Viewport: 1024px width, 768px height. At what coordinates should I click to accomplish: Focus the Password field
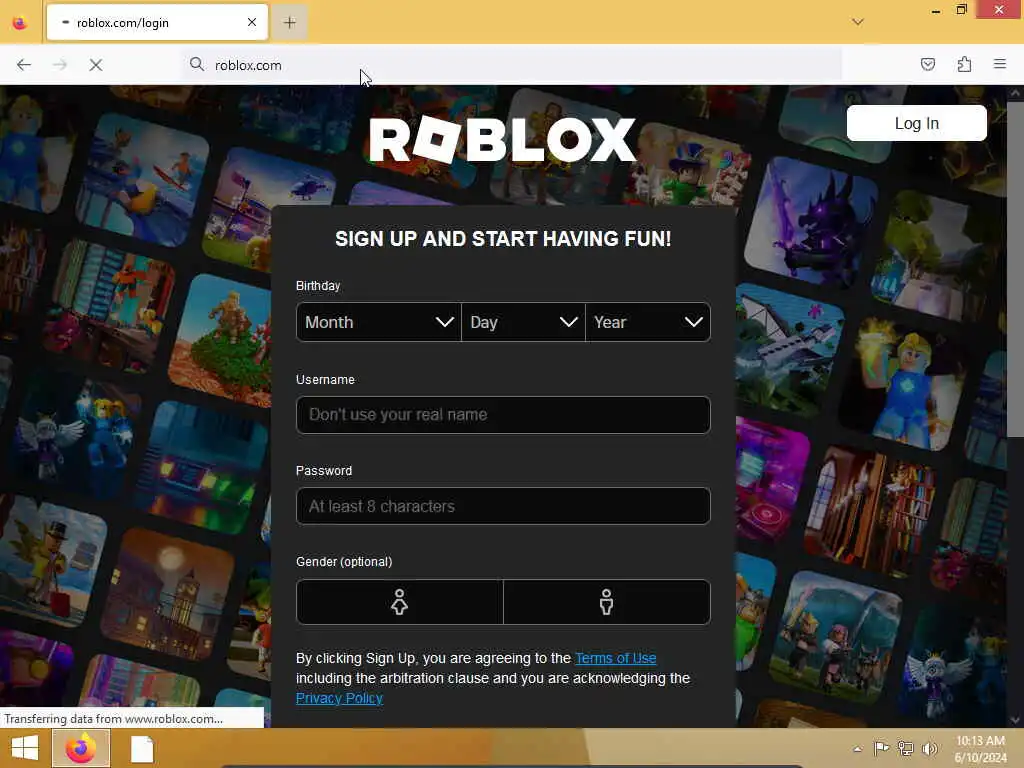click(x=503, y=506)
